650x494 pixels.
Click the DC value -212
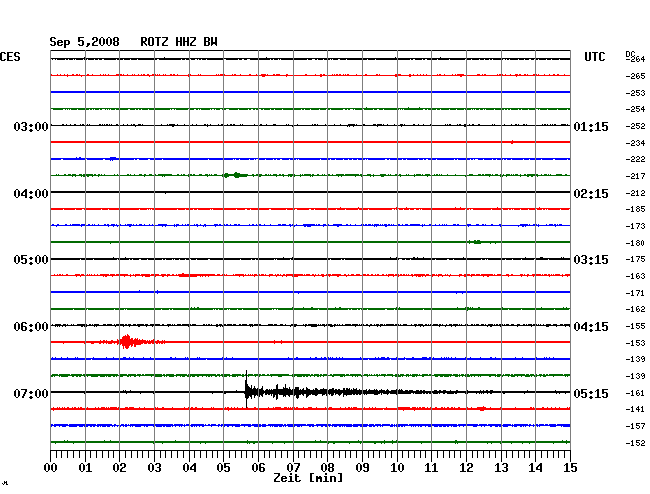pyautogui.click(x=635, y=194)
